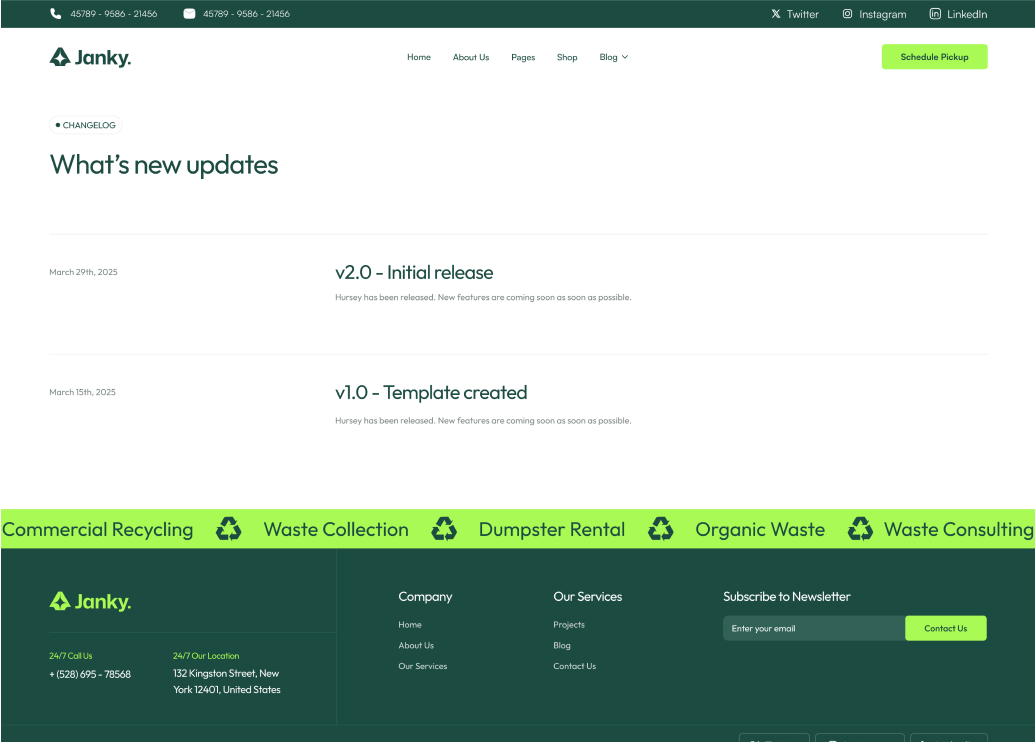
Task: Open the Pages menu item
Action: coord(523,57)
